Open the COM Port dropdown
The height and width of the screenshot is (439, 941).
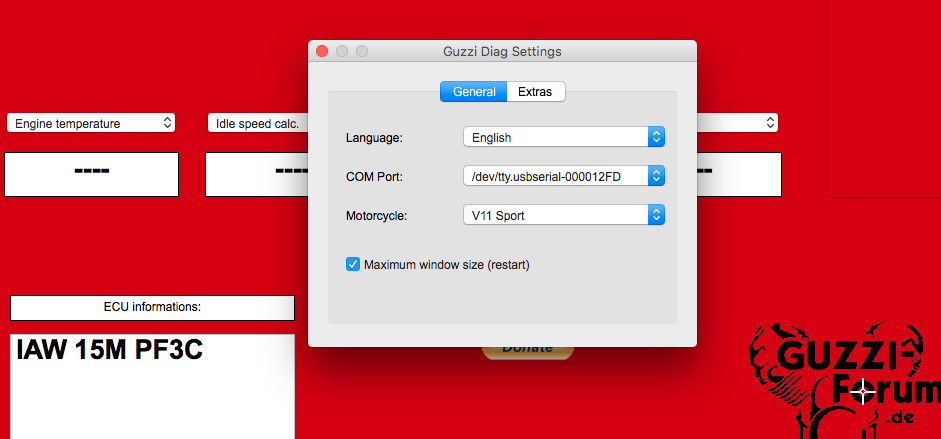(x=564, y=176)
